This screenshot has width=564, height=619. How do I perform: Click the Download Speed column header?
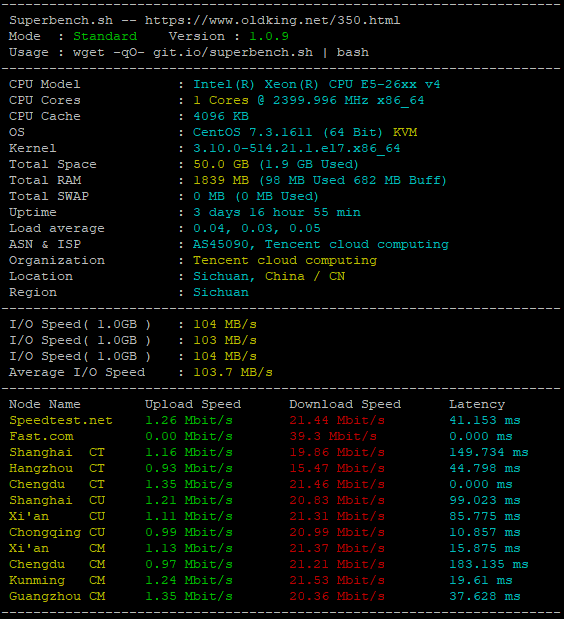click(x=345, y=404)
